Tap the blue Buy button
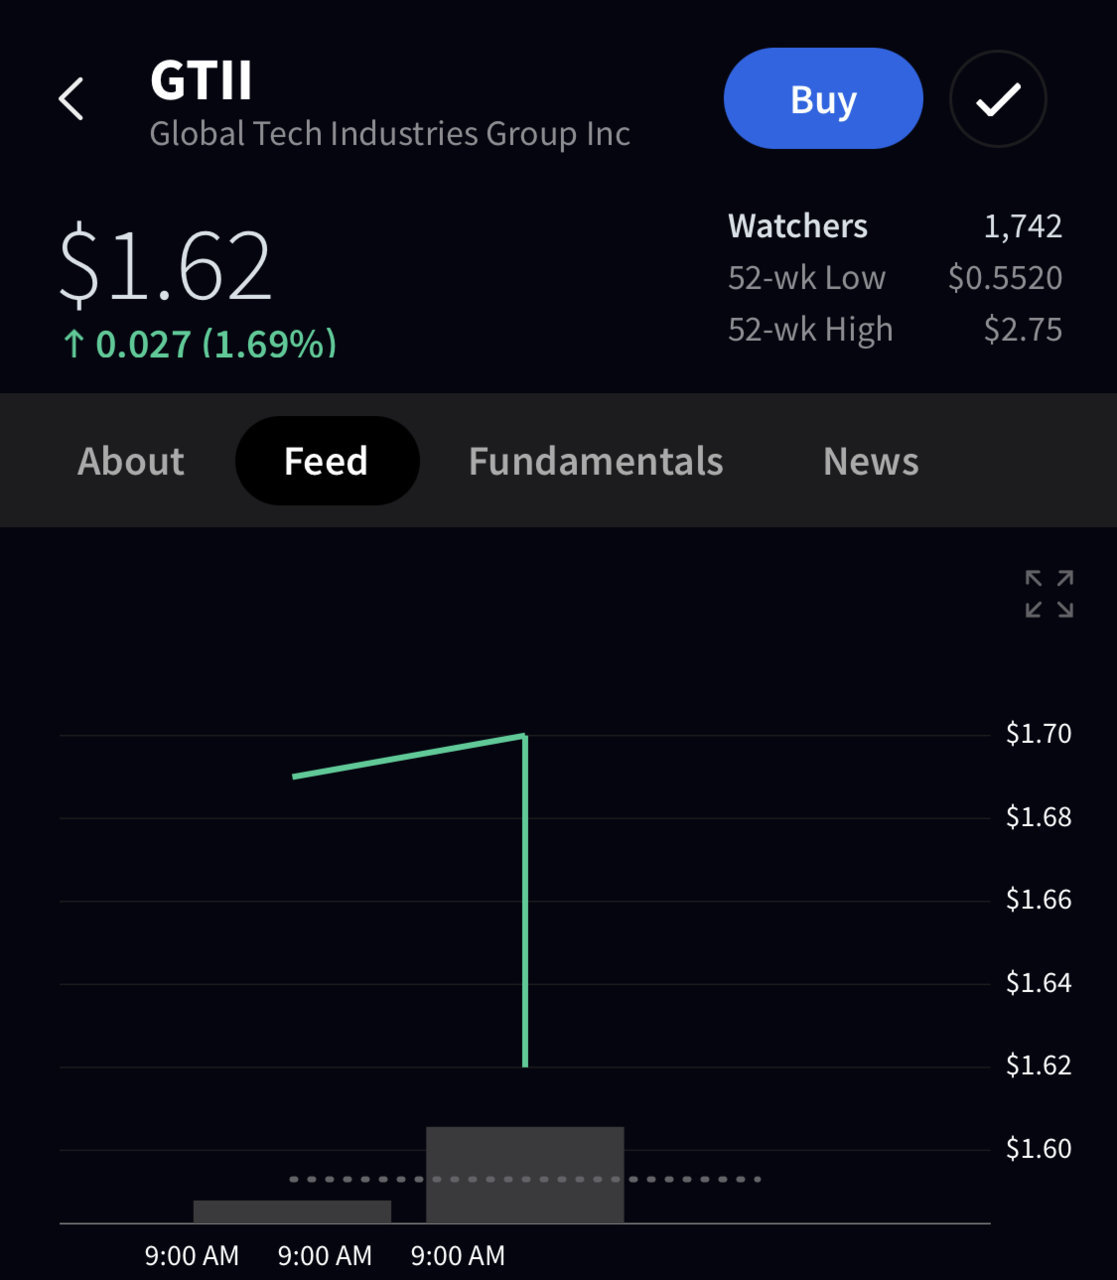Viewport: 1117px width, 1280px height. tap(823, 99)
